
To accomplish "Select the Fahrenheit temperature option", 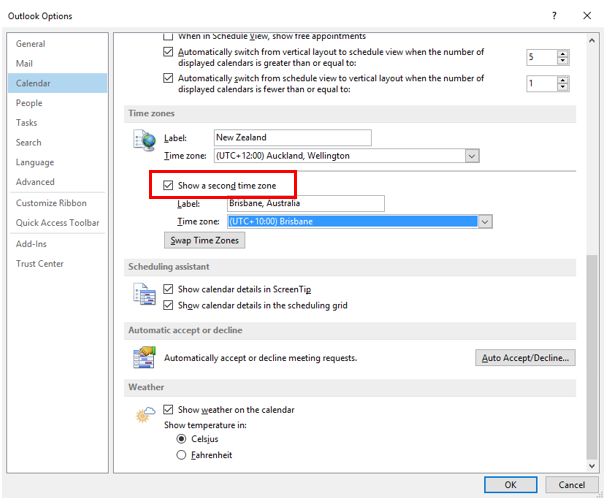I will 181,455.
